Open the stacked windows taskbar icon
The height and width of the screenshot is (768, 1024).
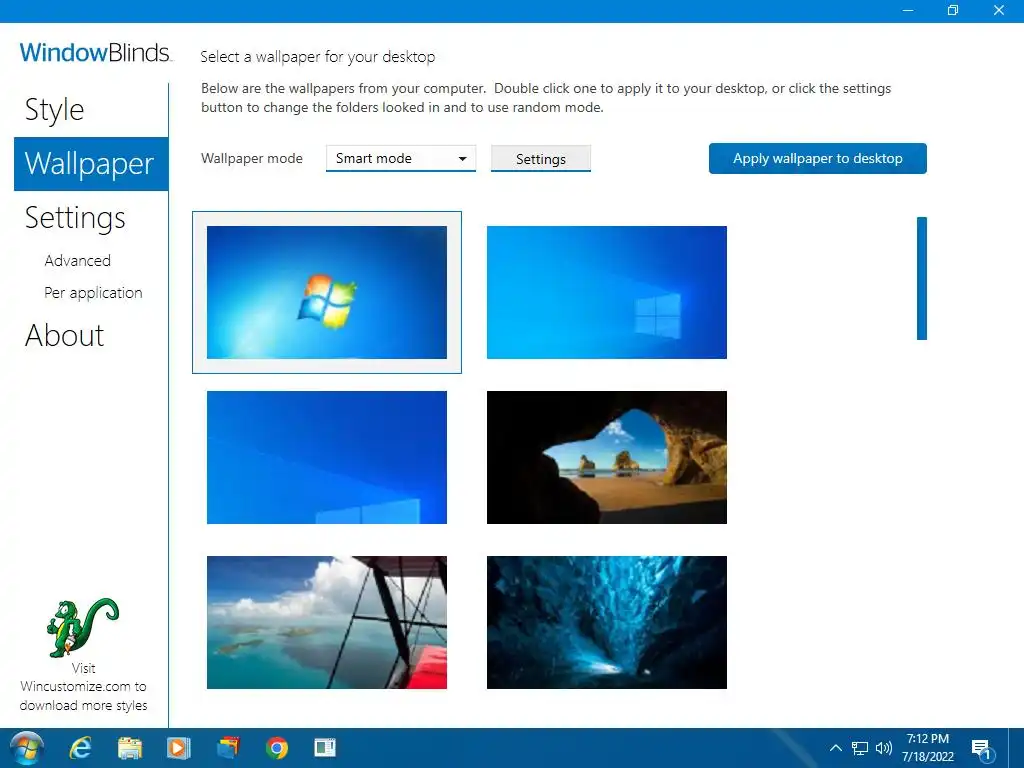(x=228, y=748)
